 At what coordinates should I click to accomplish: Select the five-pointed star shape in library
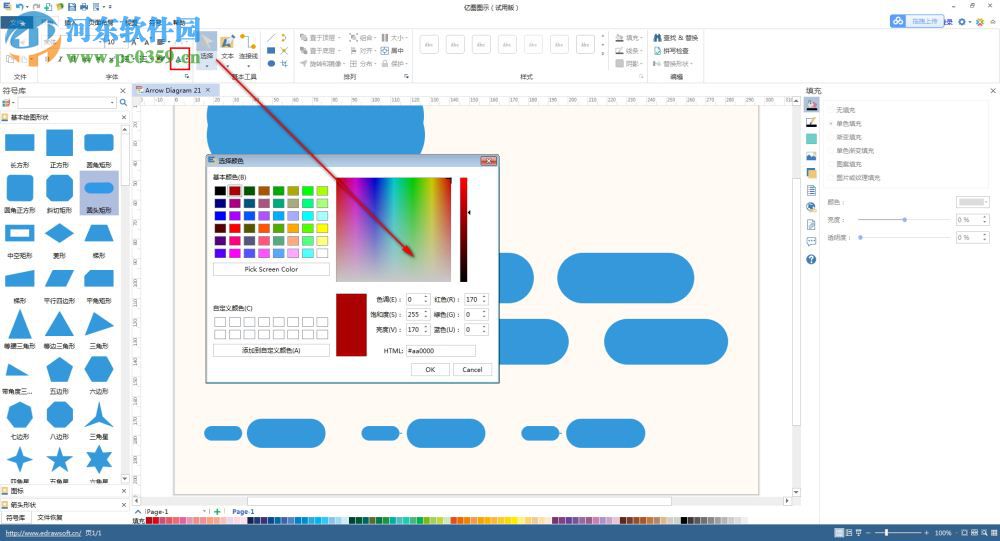pos(59,459)
